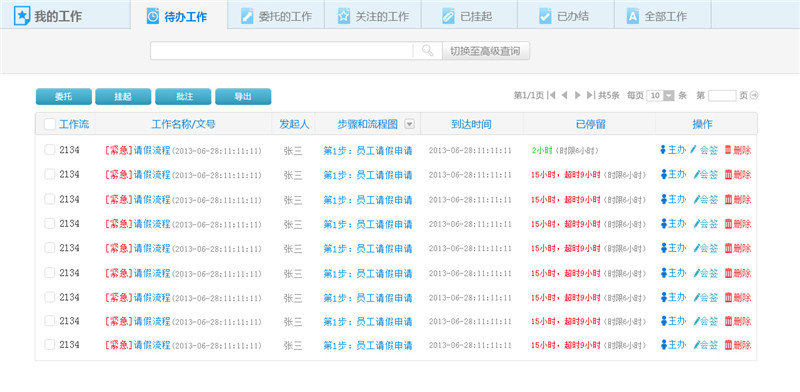This screenshot has height=392, width=800.
Task: Click the 操作 column header
Action: (x=702, y=124)
